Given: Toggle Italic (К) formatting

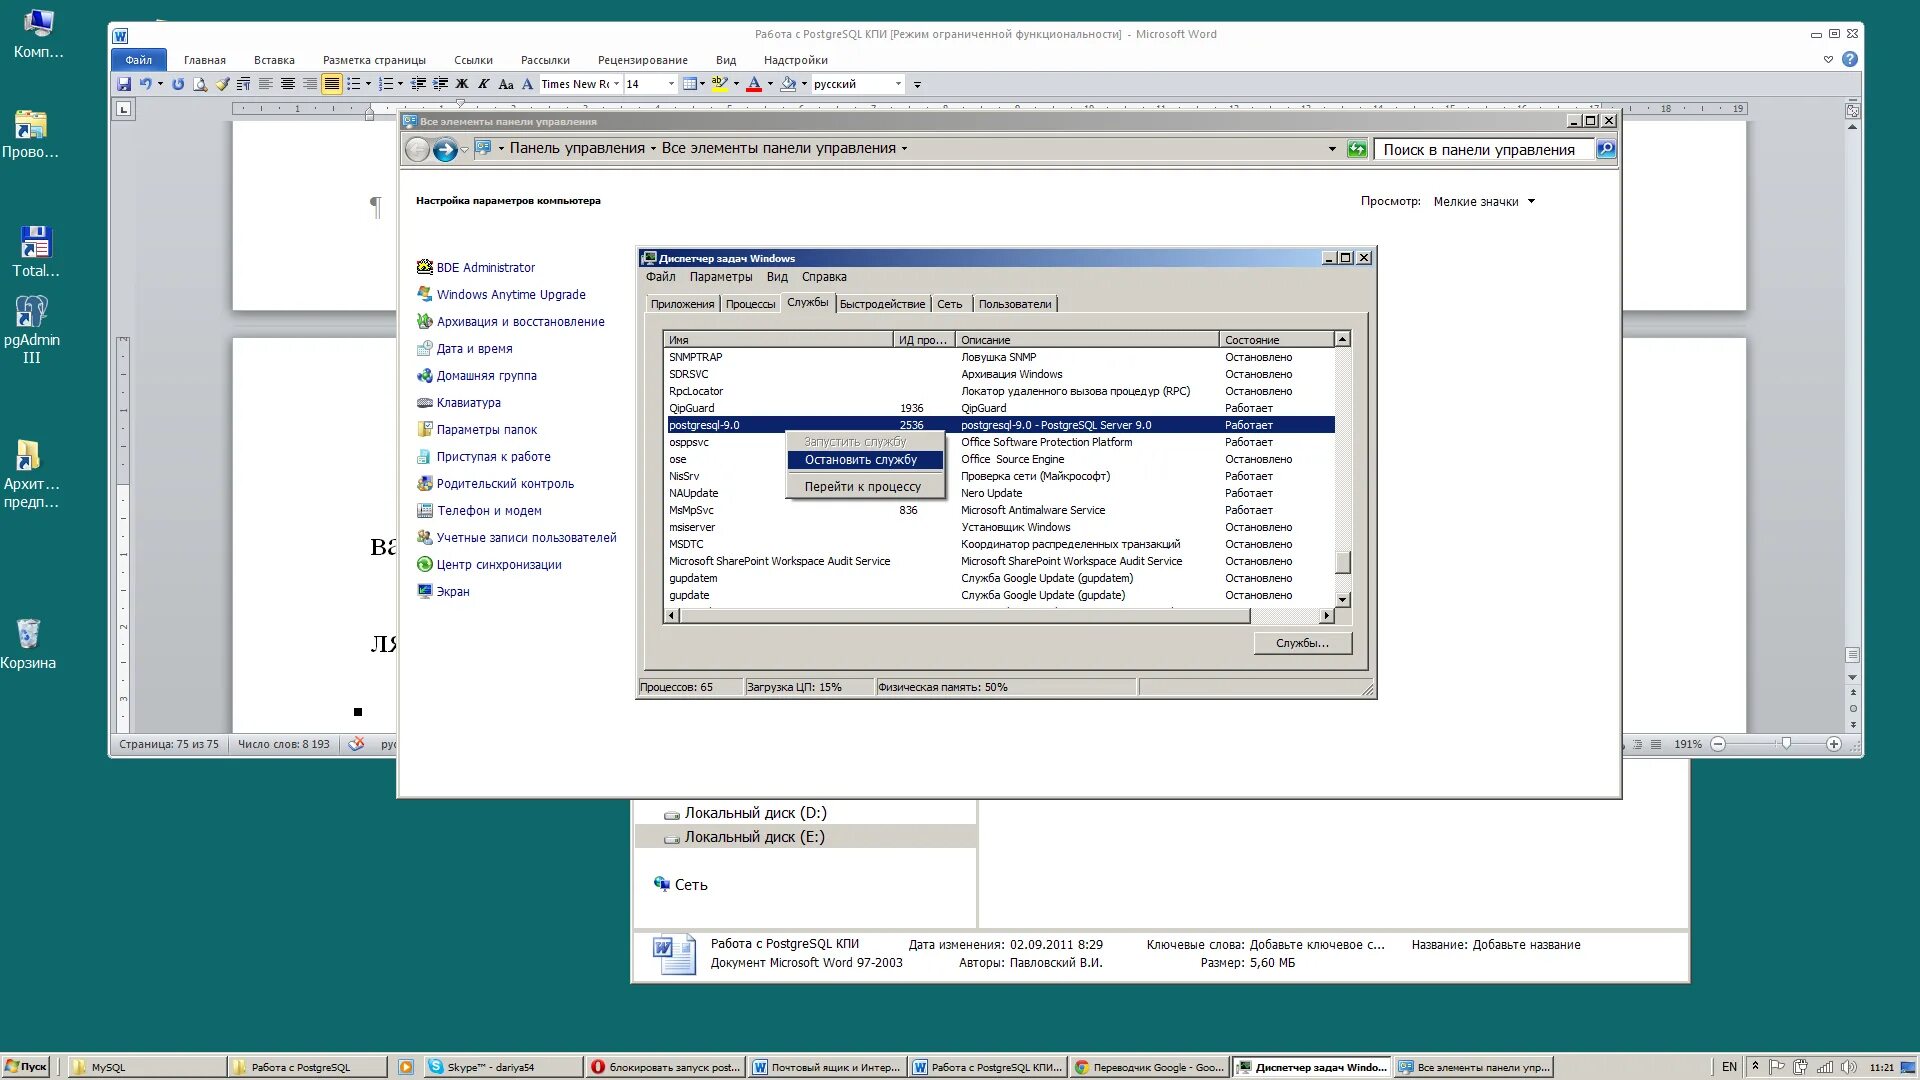Looking at the screenshot, I should point(484,85).
